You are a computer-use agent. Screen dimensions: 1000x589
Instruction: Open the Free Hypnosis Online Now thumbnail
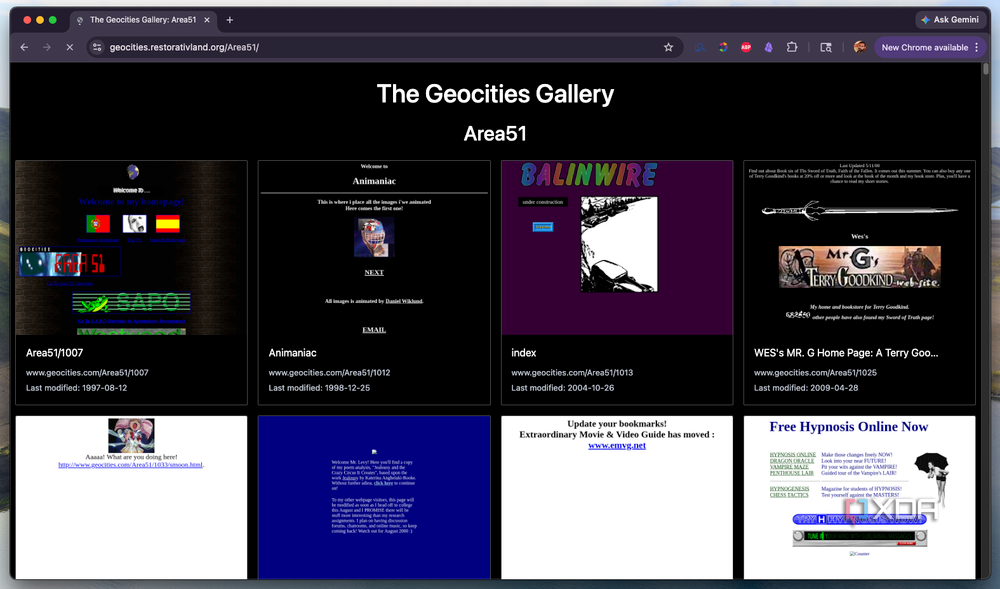859,497
